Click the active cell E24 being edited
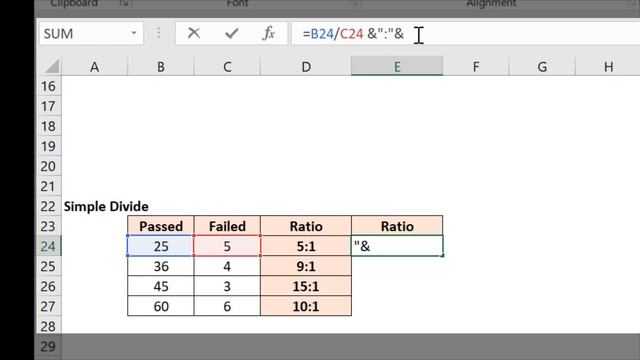The width and height of the screenshot is (640, 360). pos(397,246)
